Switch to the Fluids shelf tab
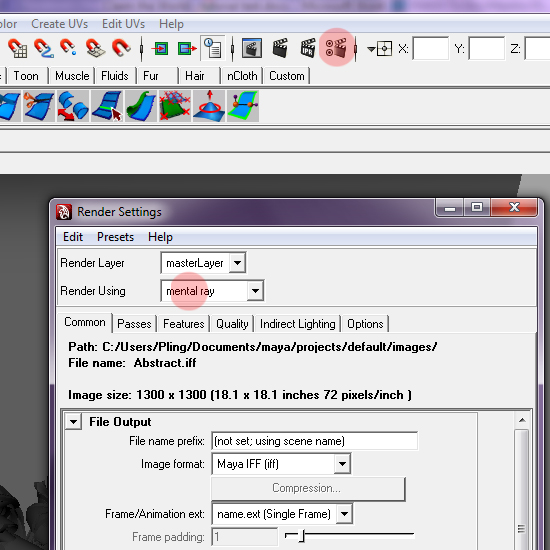This screenshot has width=550, height=550. click(x=115, y=76)
